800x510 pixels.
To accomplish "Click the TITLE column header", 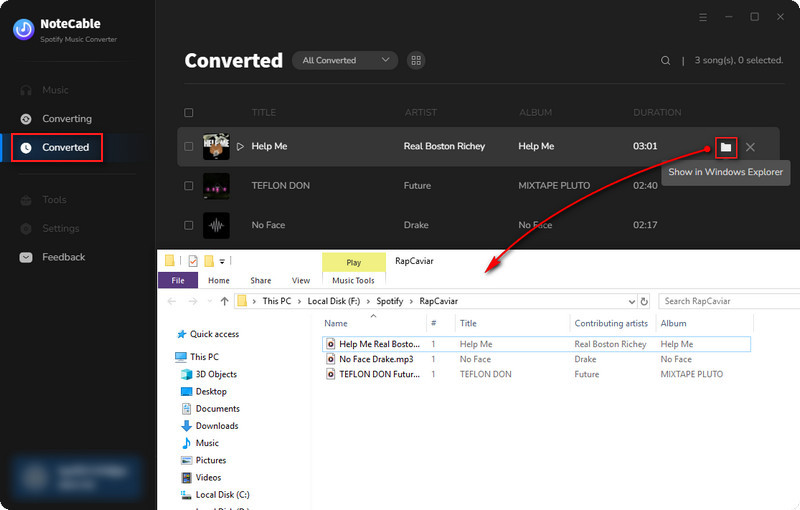I will [x=263, y=112].
